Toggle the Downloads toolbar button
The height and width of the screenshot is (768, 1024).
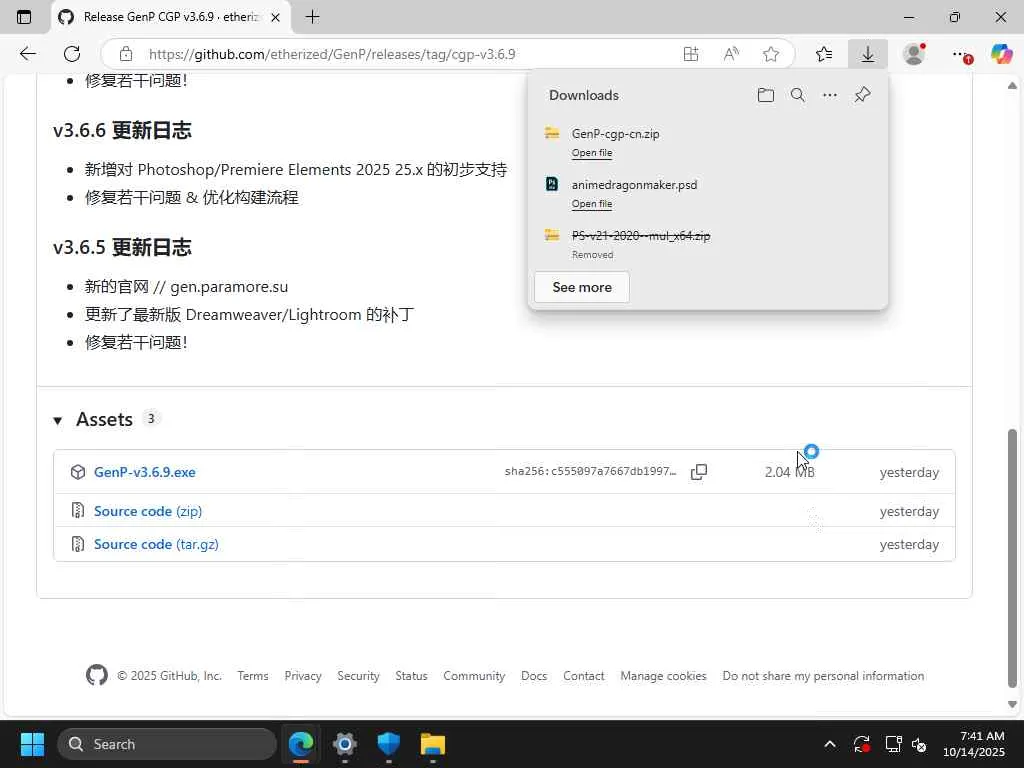[x=867, y=54]
